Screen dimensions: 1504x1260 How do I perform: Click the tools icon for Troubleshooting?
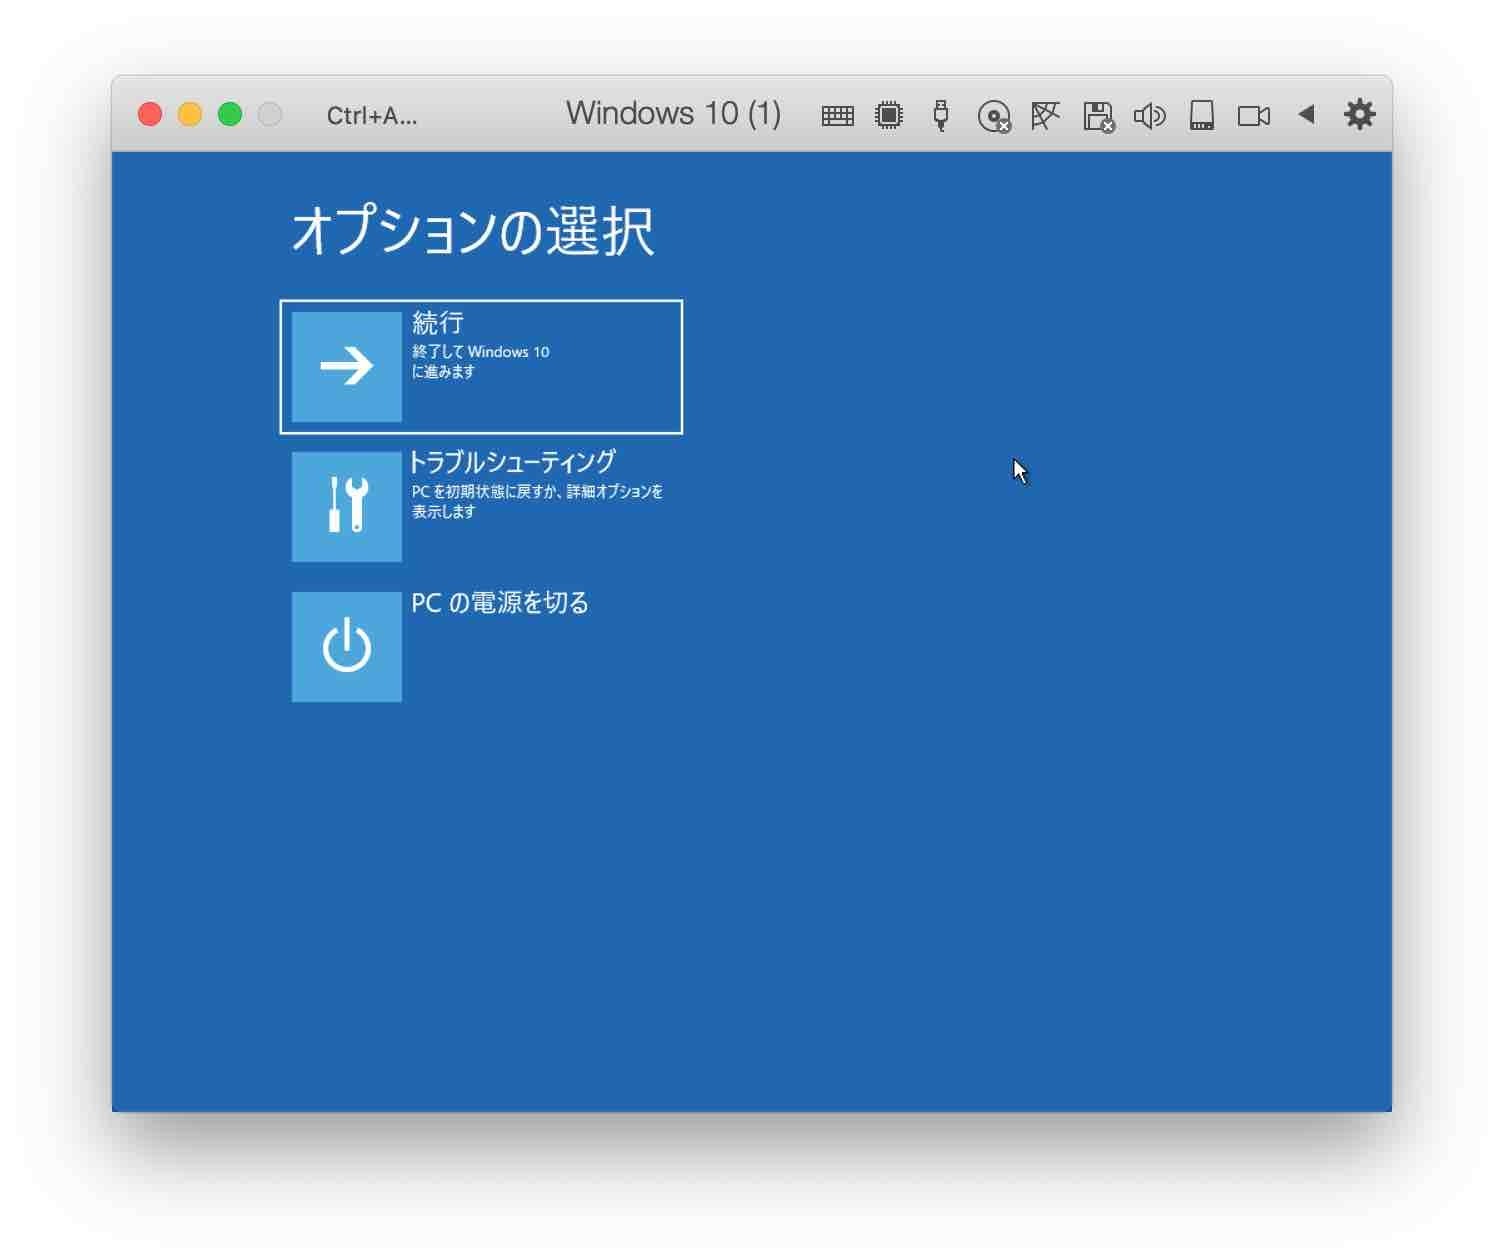coord(346,506)
